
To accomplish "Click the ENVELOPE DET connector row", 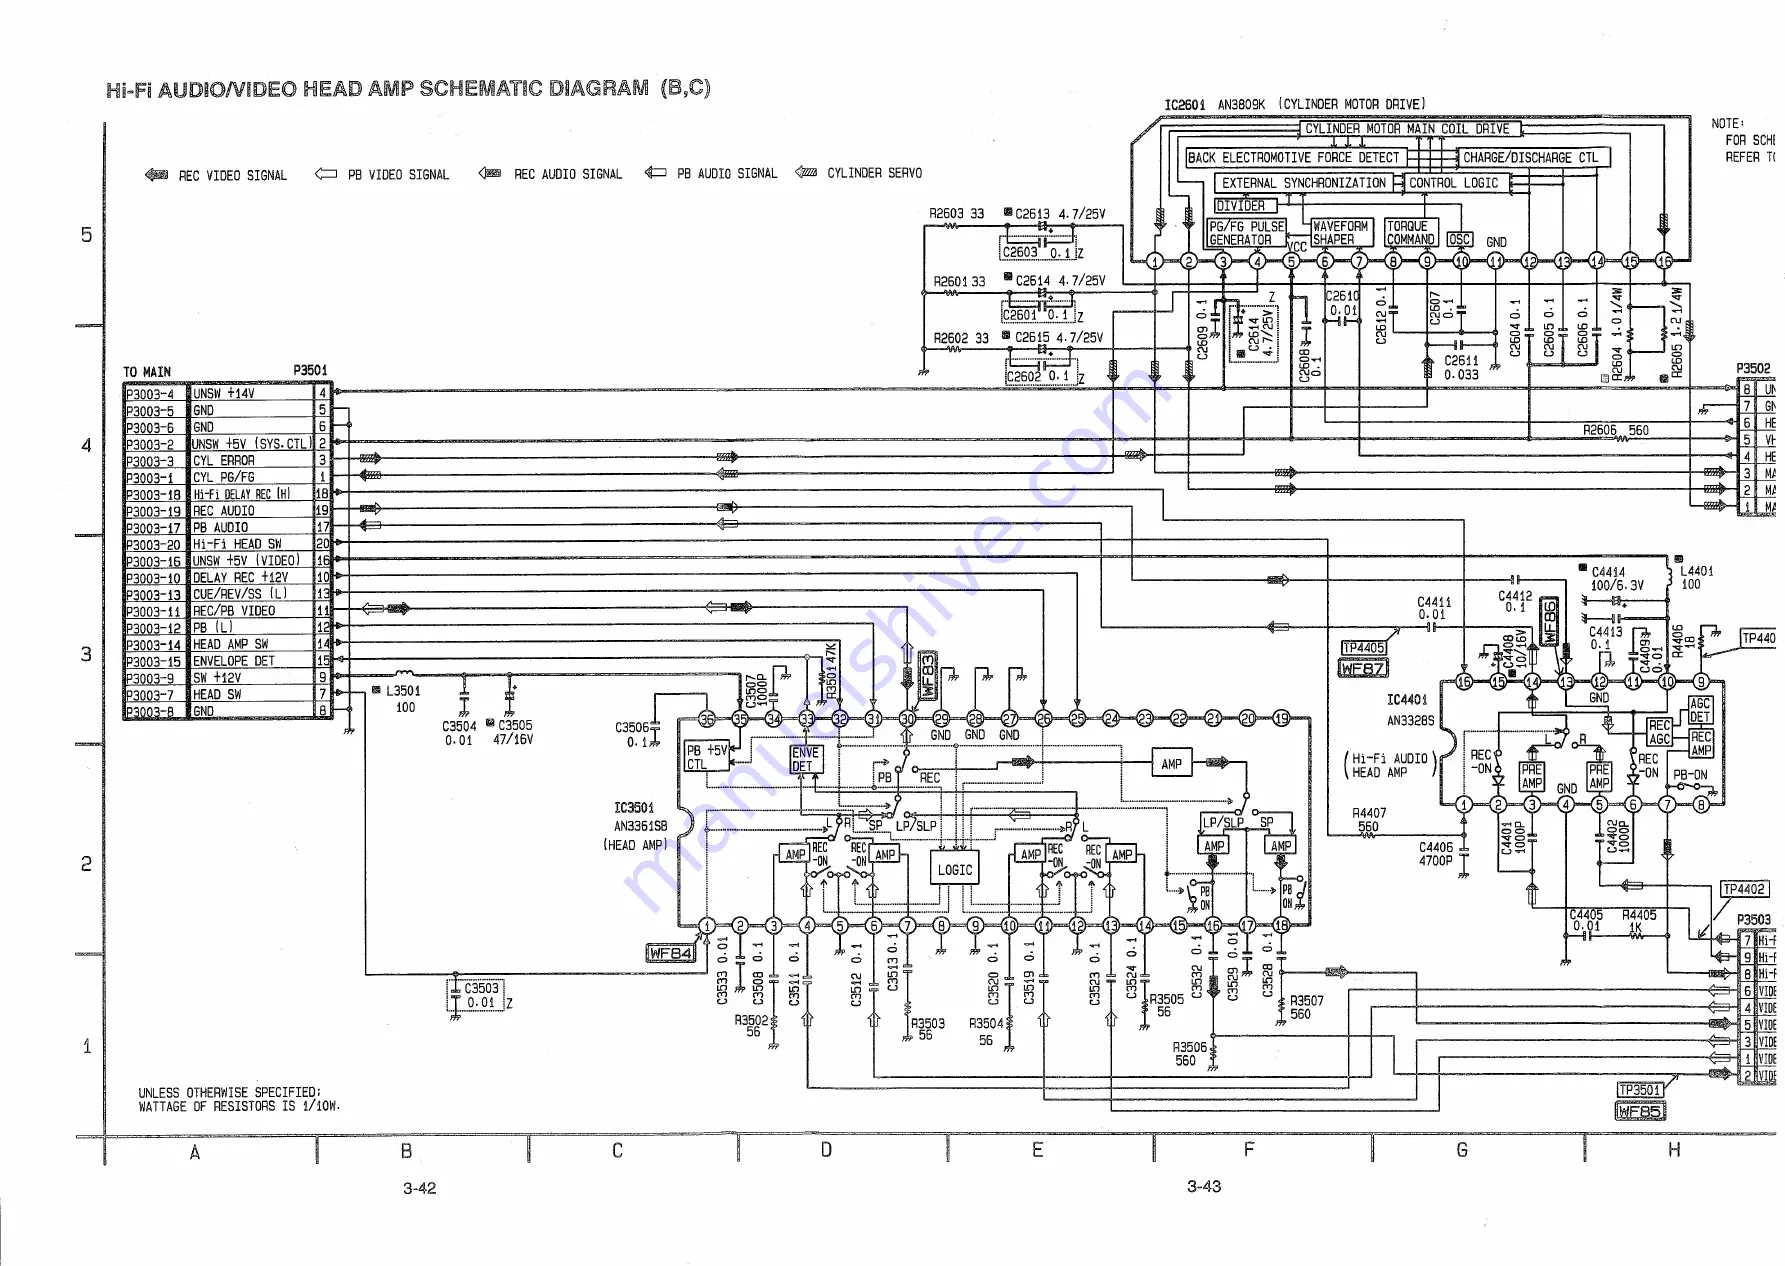I will tap(227, 661).
